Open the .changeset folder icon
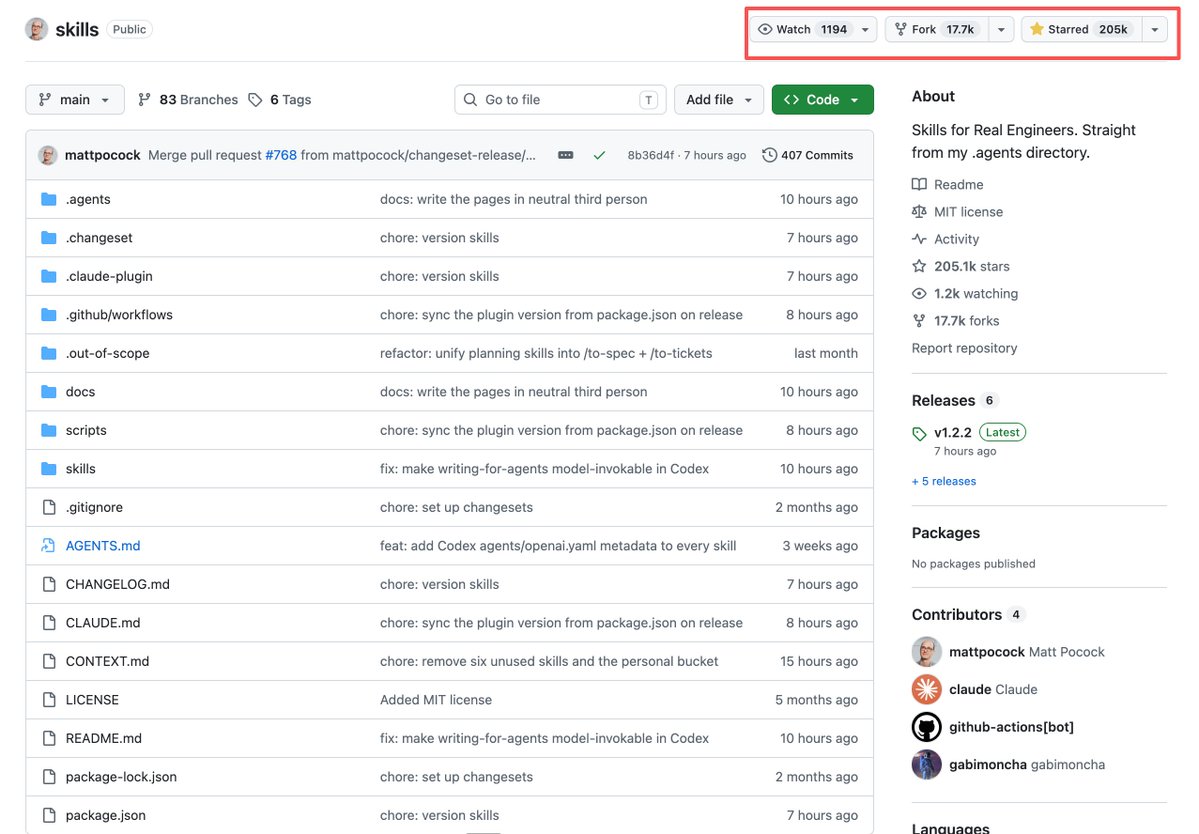Image resolution: width=1199 pixels, height=834 pixels. point(49,238)
